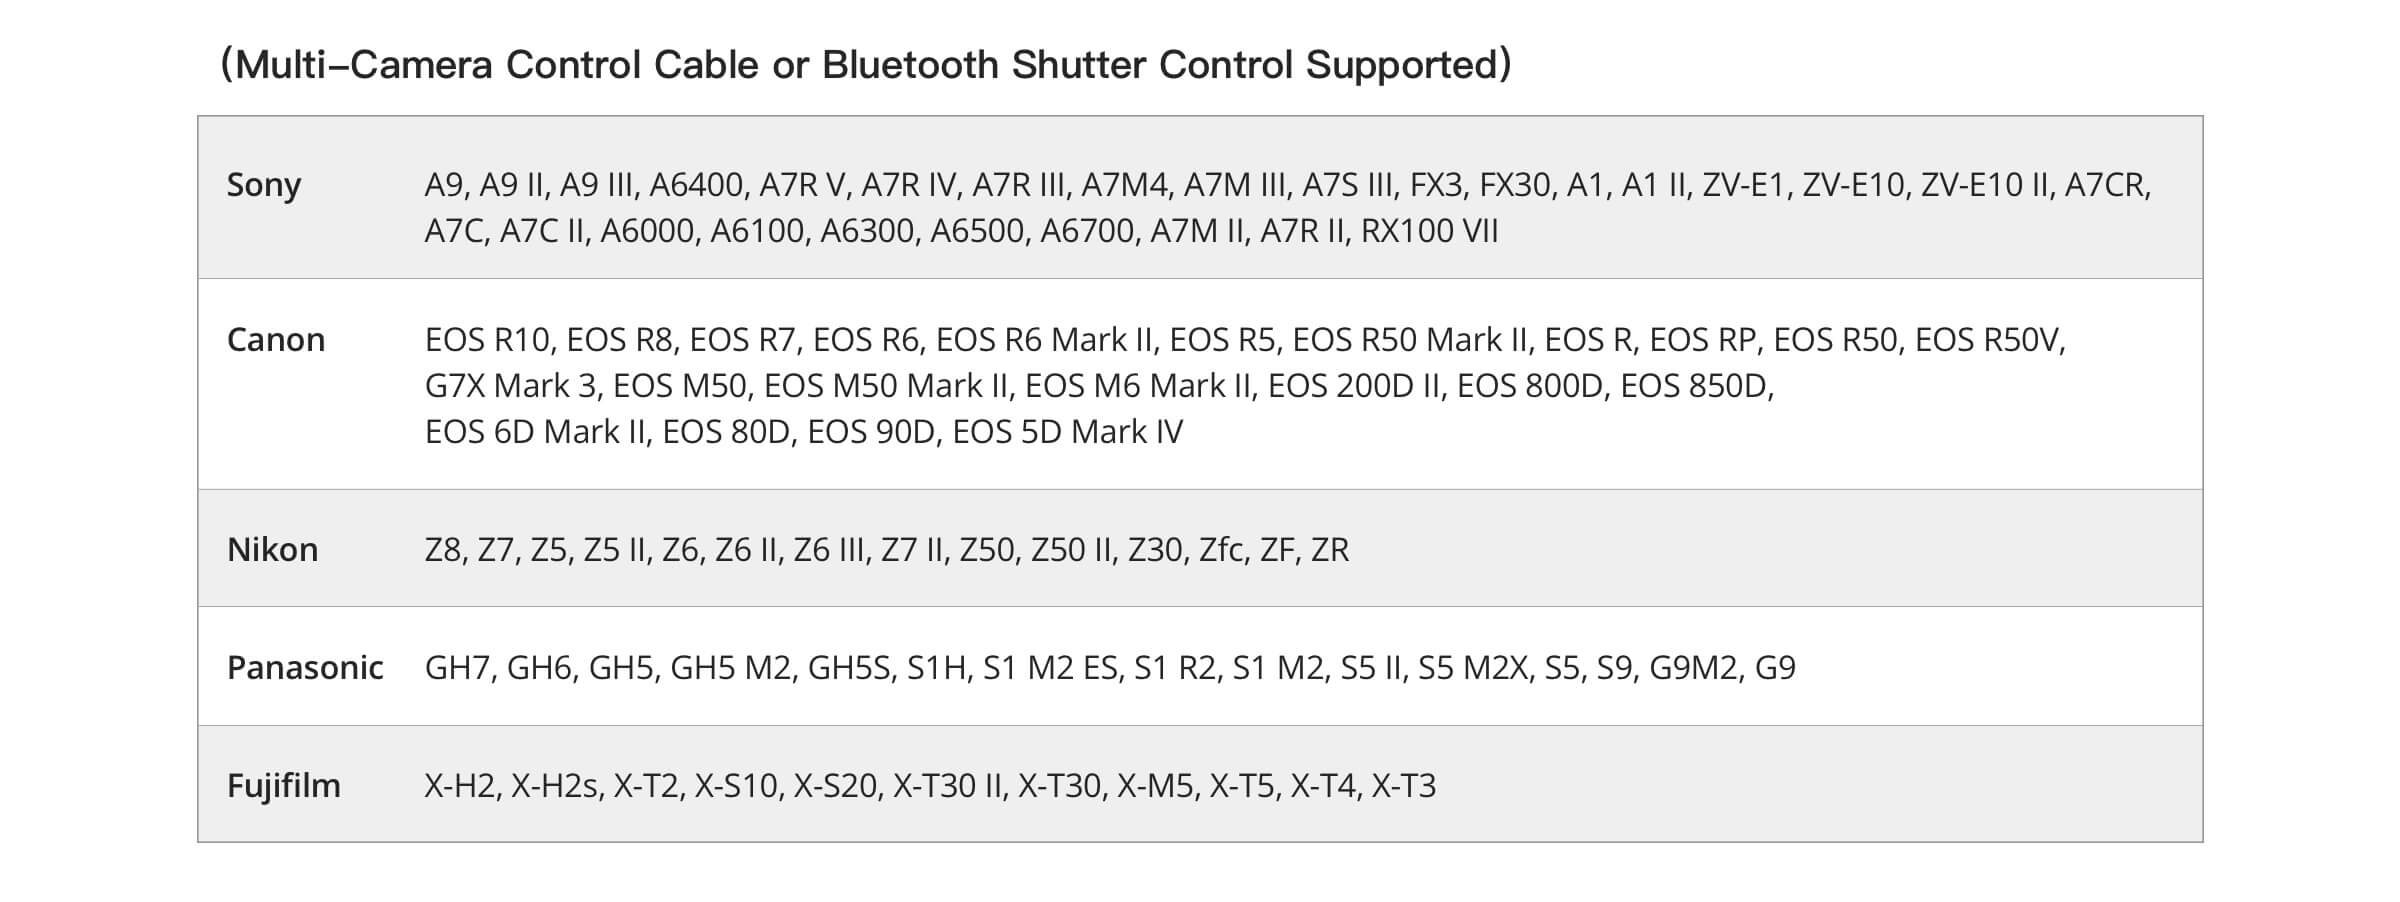Click the GH7 model in Panasonic row
The width and height of the screenshot is (2400, 902).
[457, 667]
